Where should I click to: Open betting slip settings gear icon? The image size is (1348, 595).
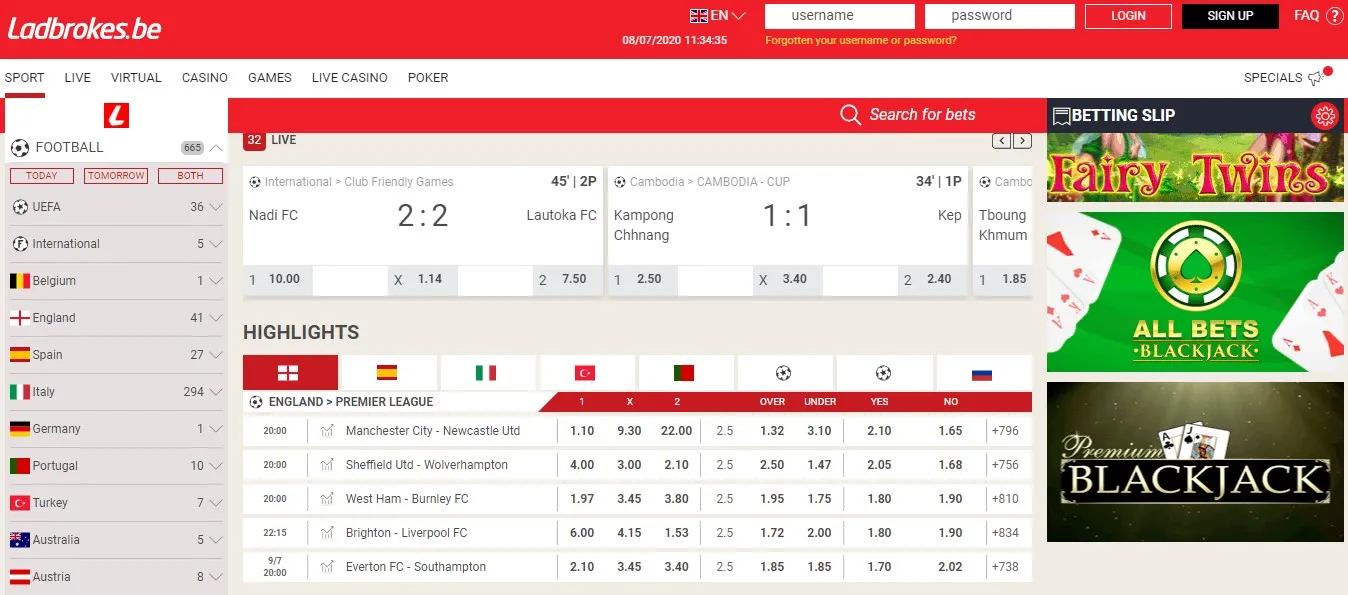coord(1325,116)
